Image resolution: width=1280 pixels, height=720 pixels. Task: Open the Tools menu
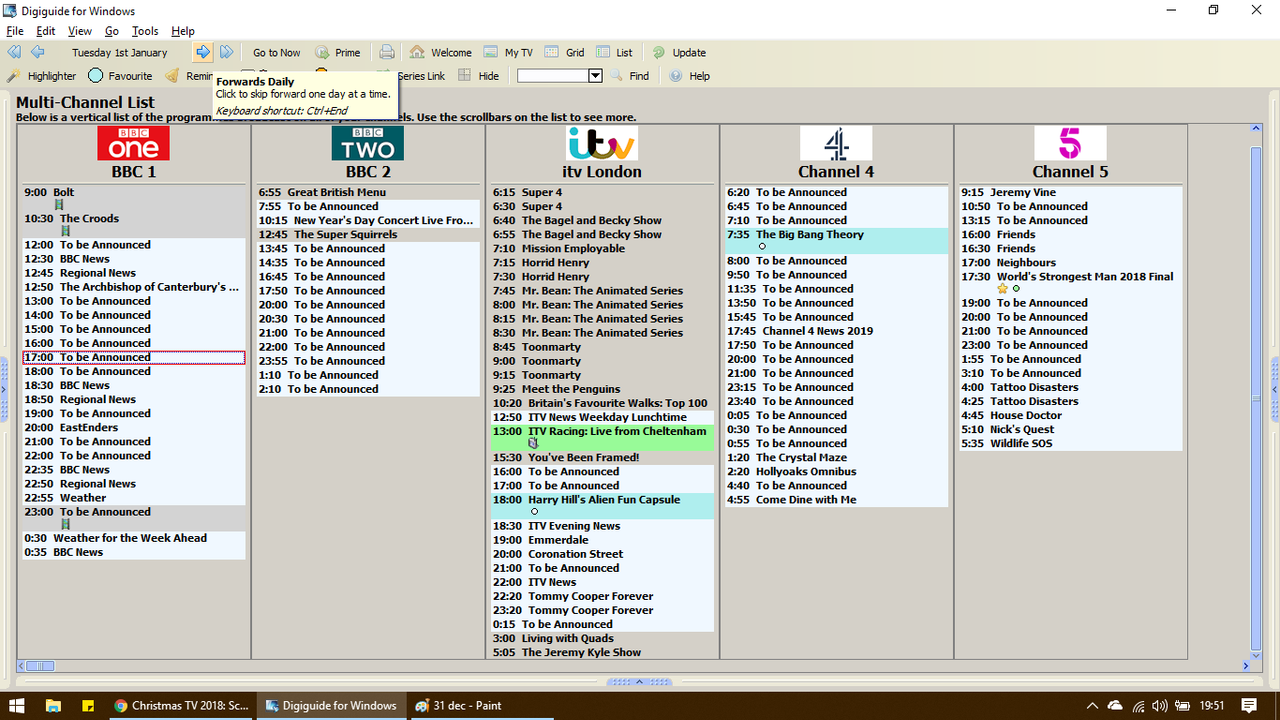coord(145,31)
